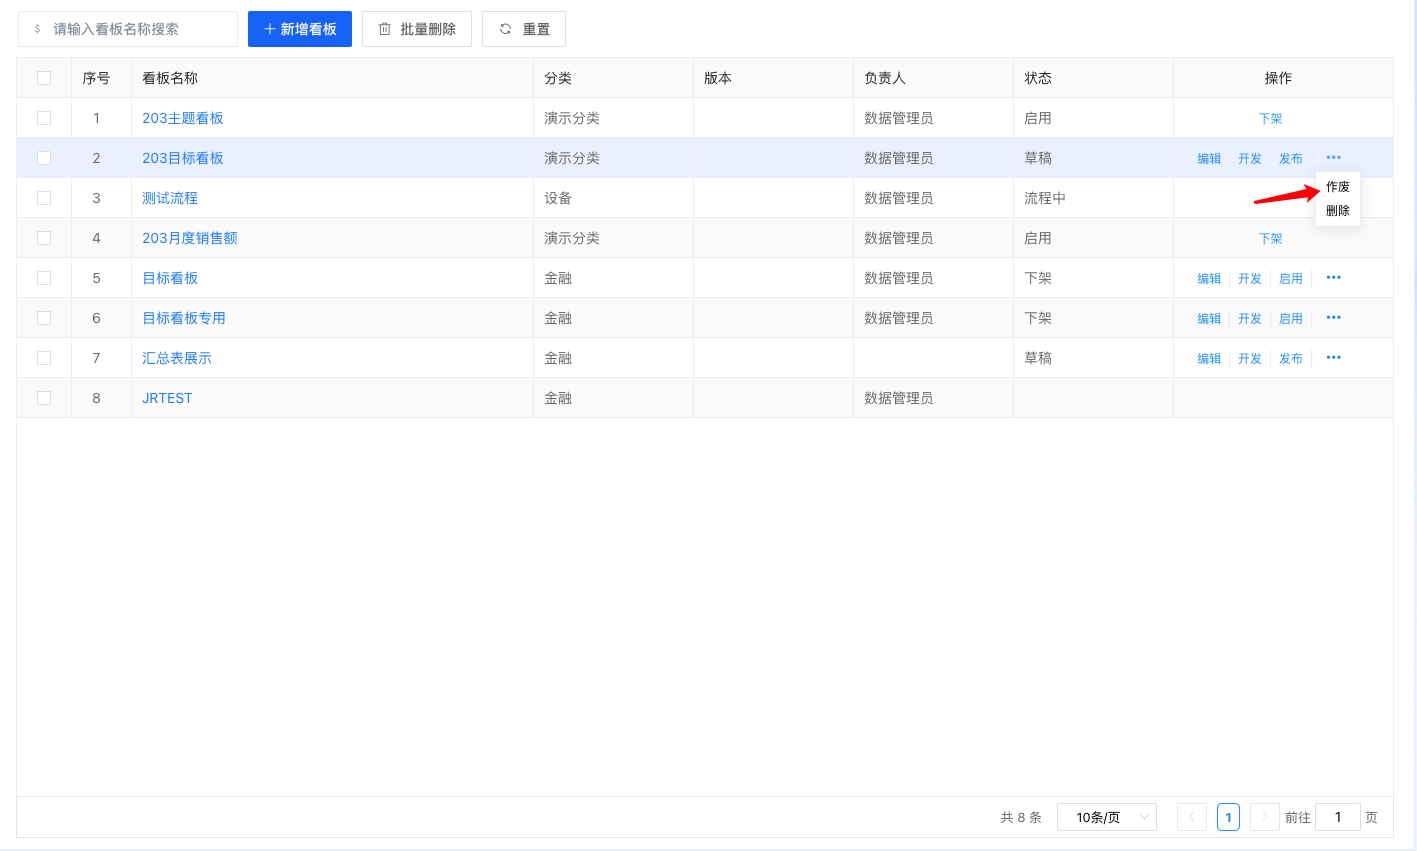Click the next page arrow in pagination
1417x851 pixels.
coord(1264,817)
